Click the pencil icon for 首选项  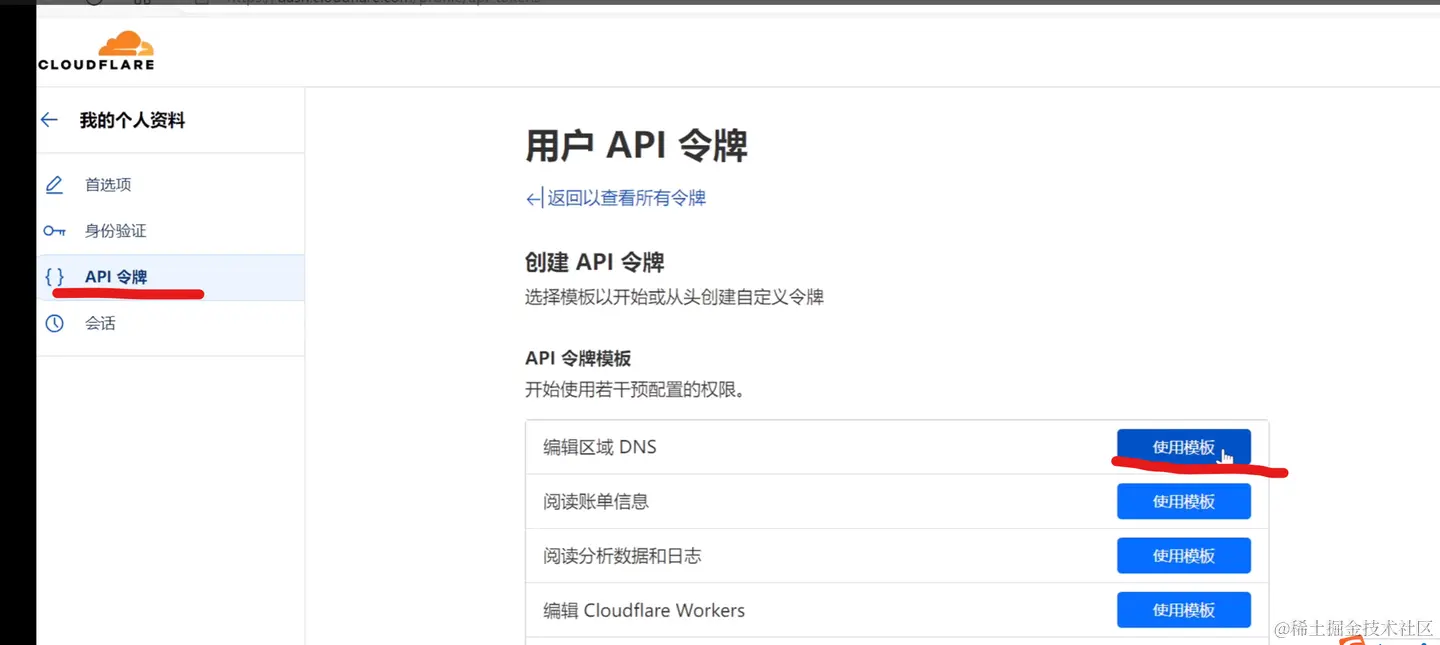click(54, 185)
